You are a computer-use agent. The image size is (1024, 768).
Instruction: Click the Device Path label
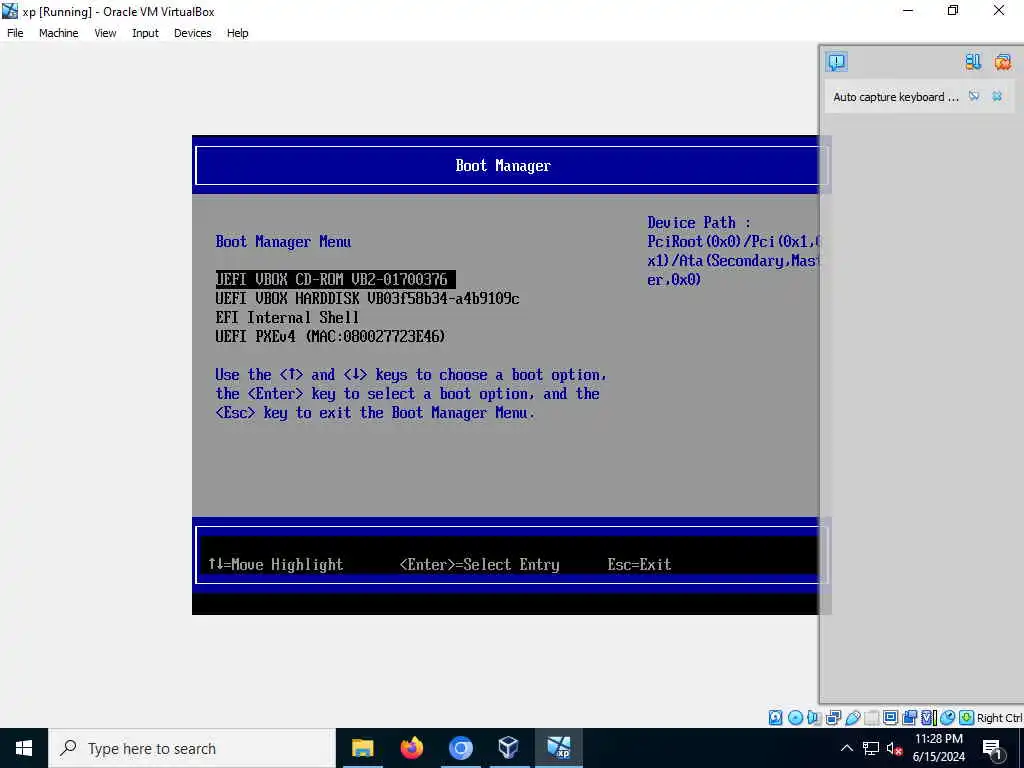click(699, 223)
